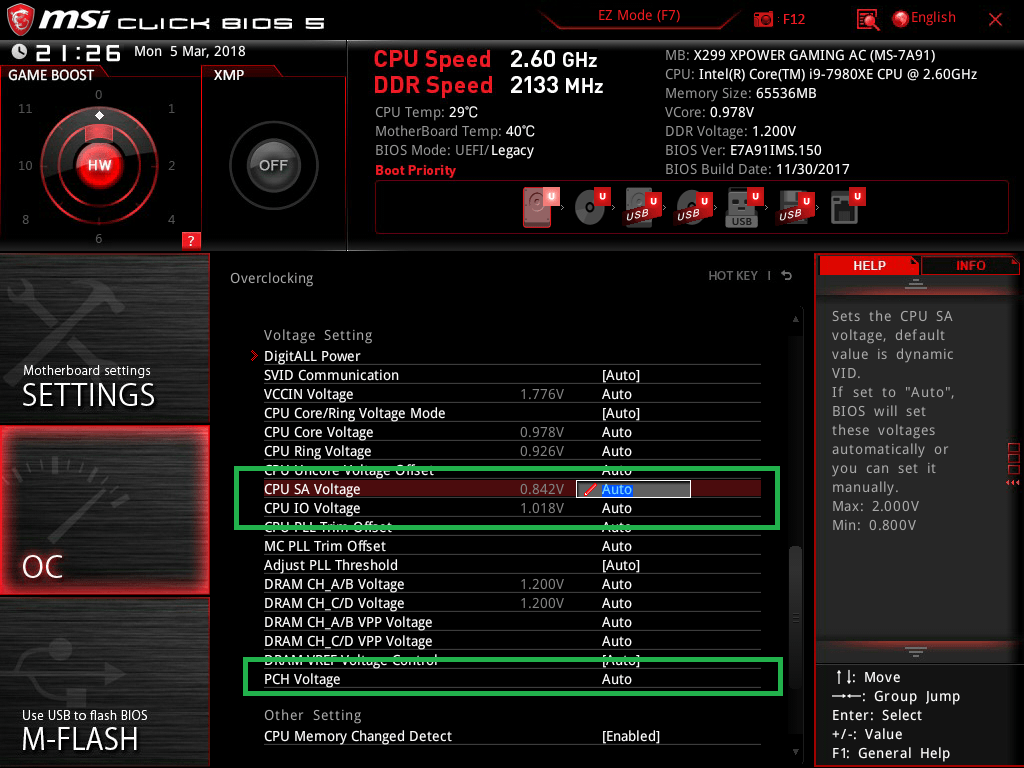Switch to the INFO tab

970,266
